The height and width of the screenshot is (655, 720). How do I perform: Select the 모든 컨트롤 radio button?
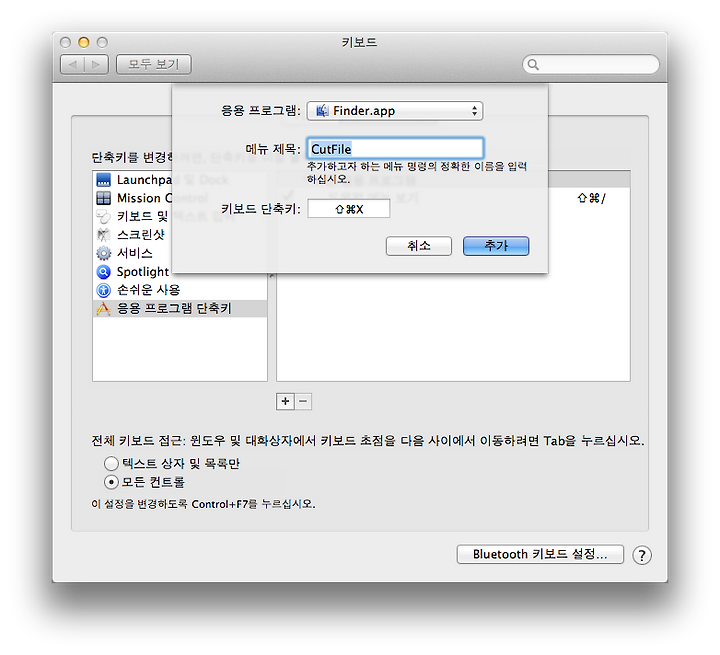[111, 482]
